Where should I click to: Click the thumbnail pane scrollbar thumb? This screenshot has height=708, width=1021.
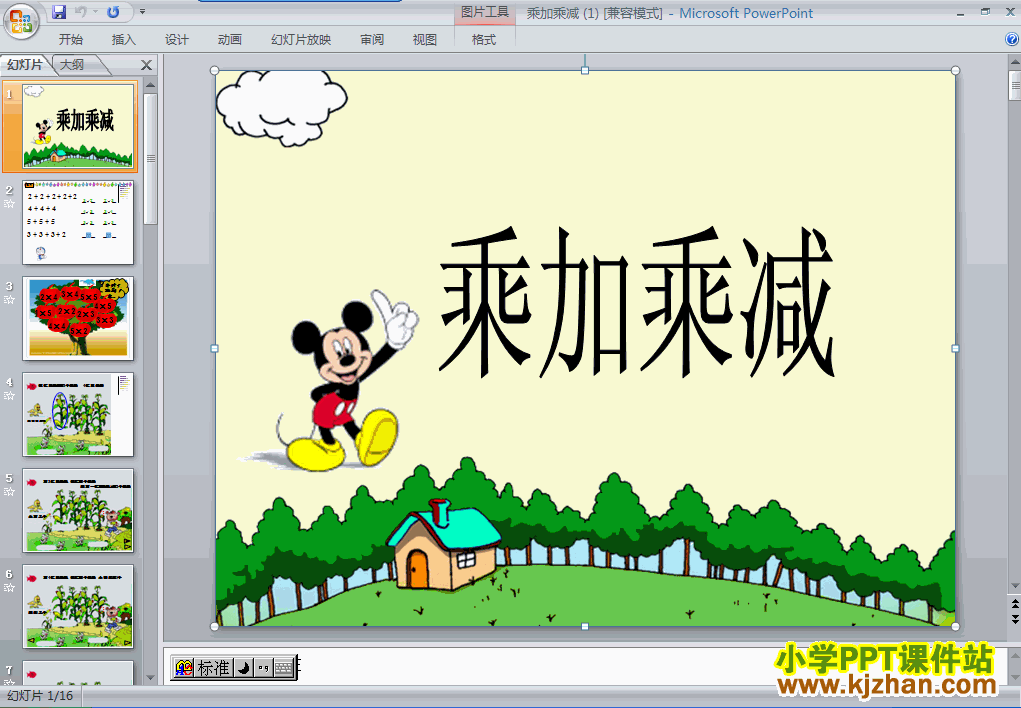point(150,158)
